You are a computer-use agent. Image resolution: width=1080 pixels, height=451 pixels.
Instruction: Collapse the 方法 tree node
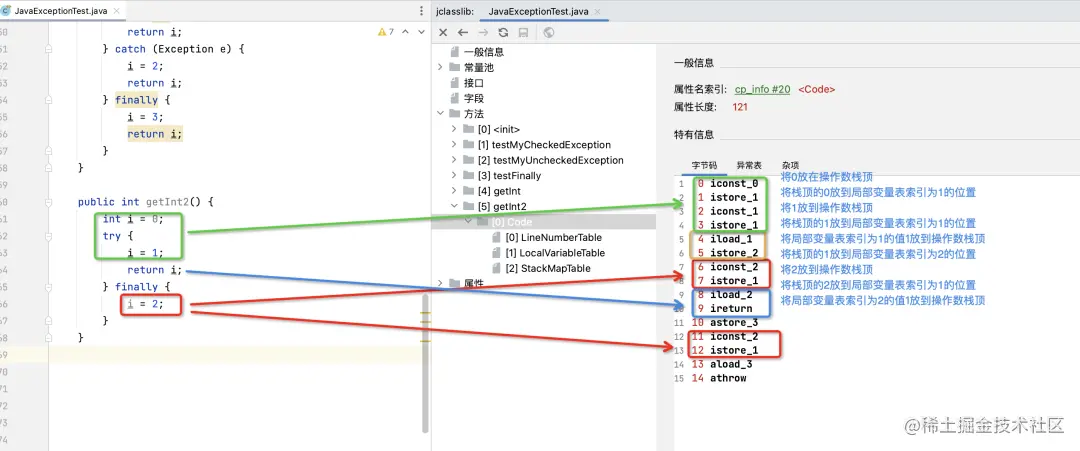tap(440, 114)
